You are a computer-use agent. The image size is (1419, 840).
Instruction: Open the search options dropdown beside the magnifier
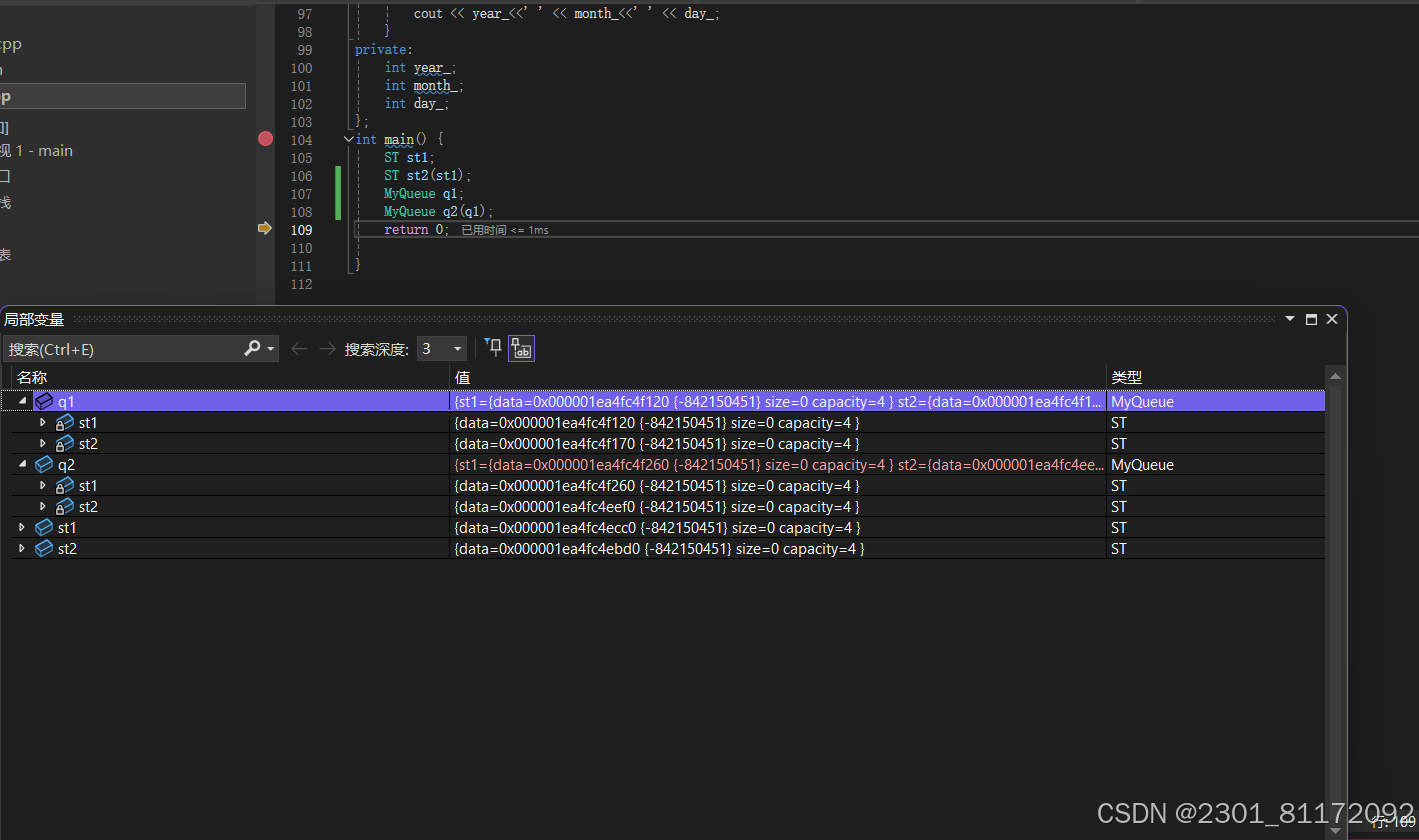(268, 348)
